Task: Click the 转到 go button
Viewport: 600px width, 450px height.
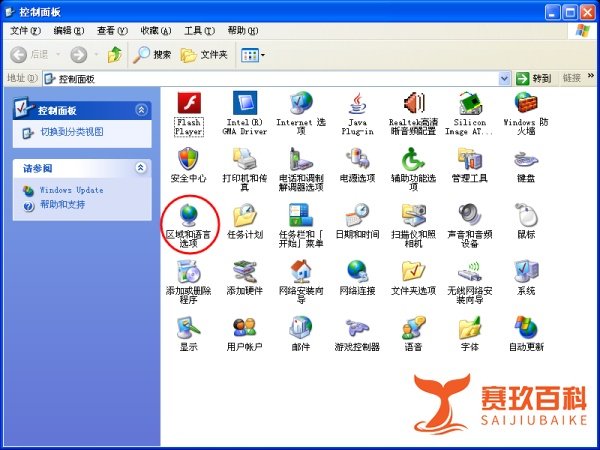Action: point(534,79)
